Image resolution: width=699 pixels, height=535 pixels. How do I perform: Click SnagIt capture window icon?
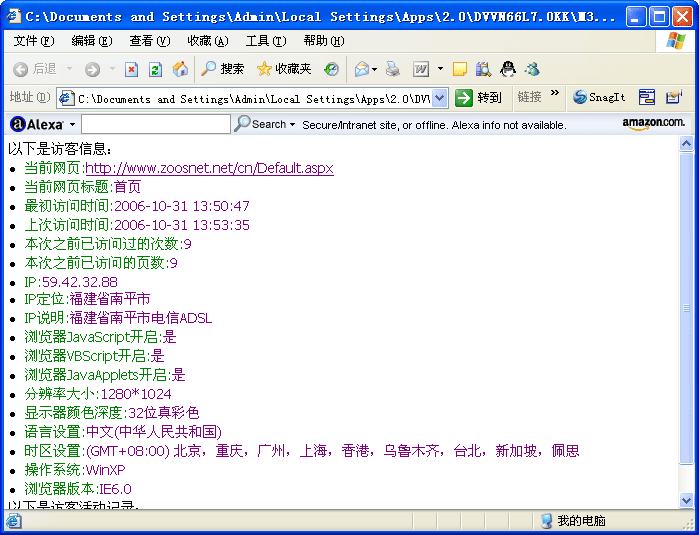(646, 97)
